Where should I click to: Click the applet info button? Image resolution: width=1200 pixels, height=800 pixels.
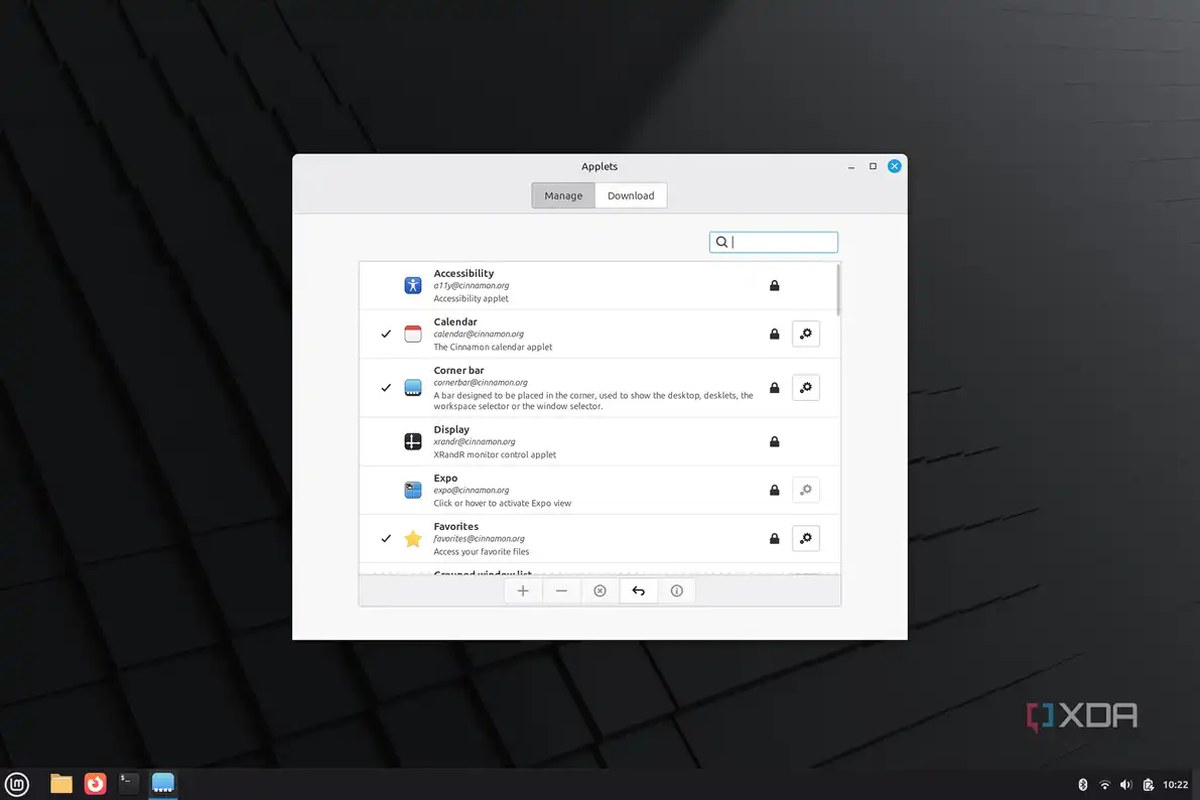coord(677,591)
